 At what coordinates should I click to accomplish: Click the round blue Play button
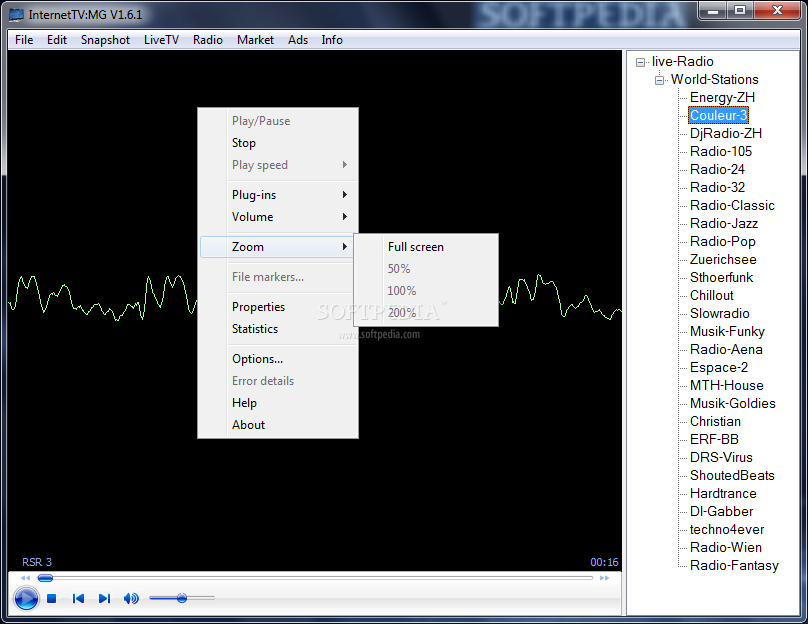[x=26, y=599]
